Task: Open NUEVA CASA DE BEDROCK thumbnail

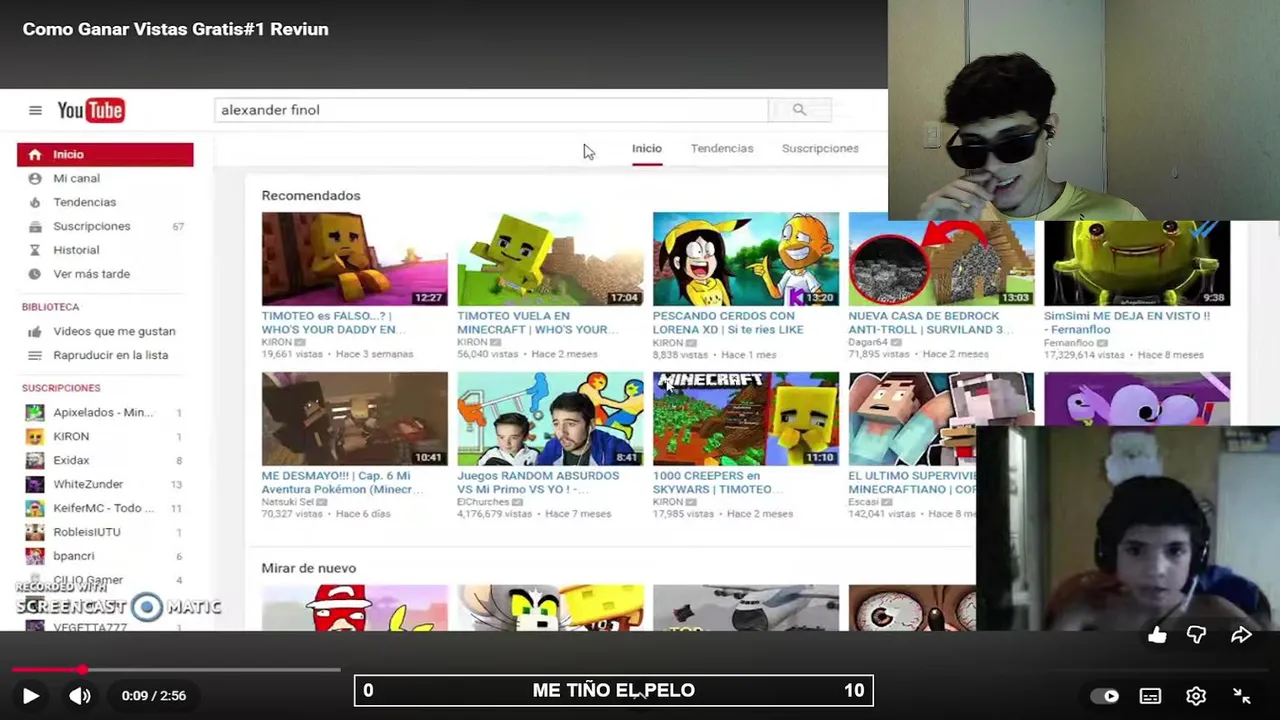Action: pos(941,263)
